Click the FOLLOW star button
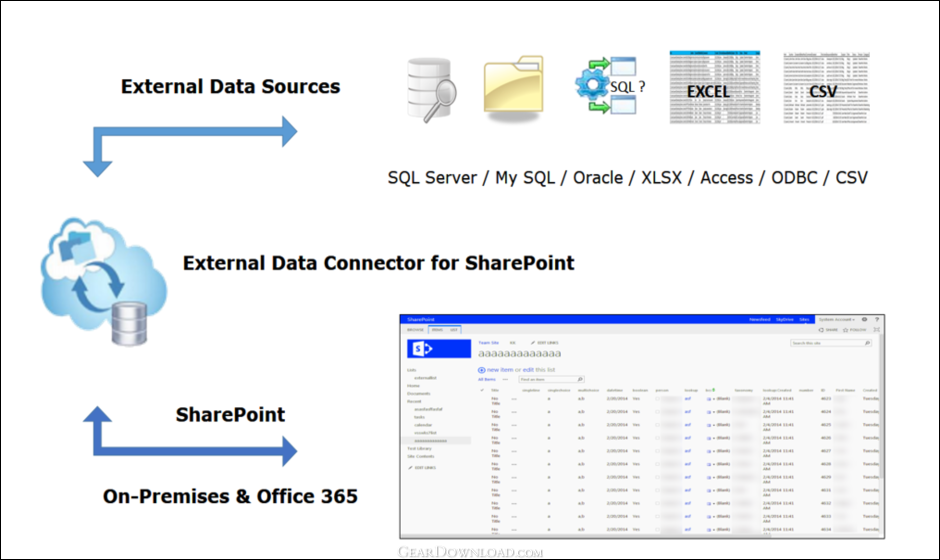940x560 pixels. point(855,330)
